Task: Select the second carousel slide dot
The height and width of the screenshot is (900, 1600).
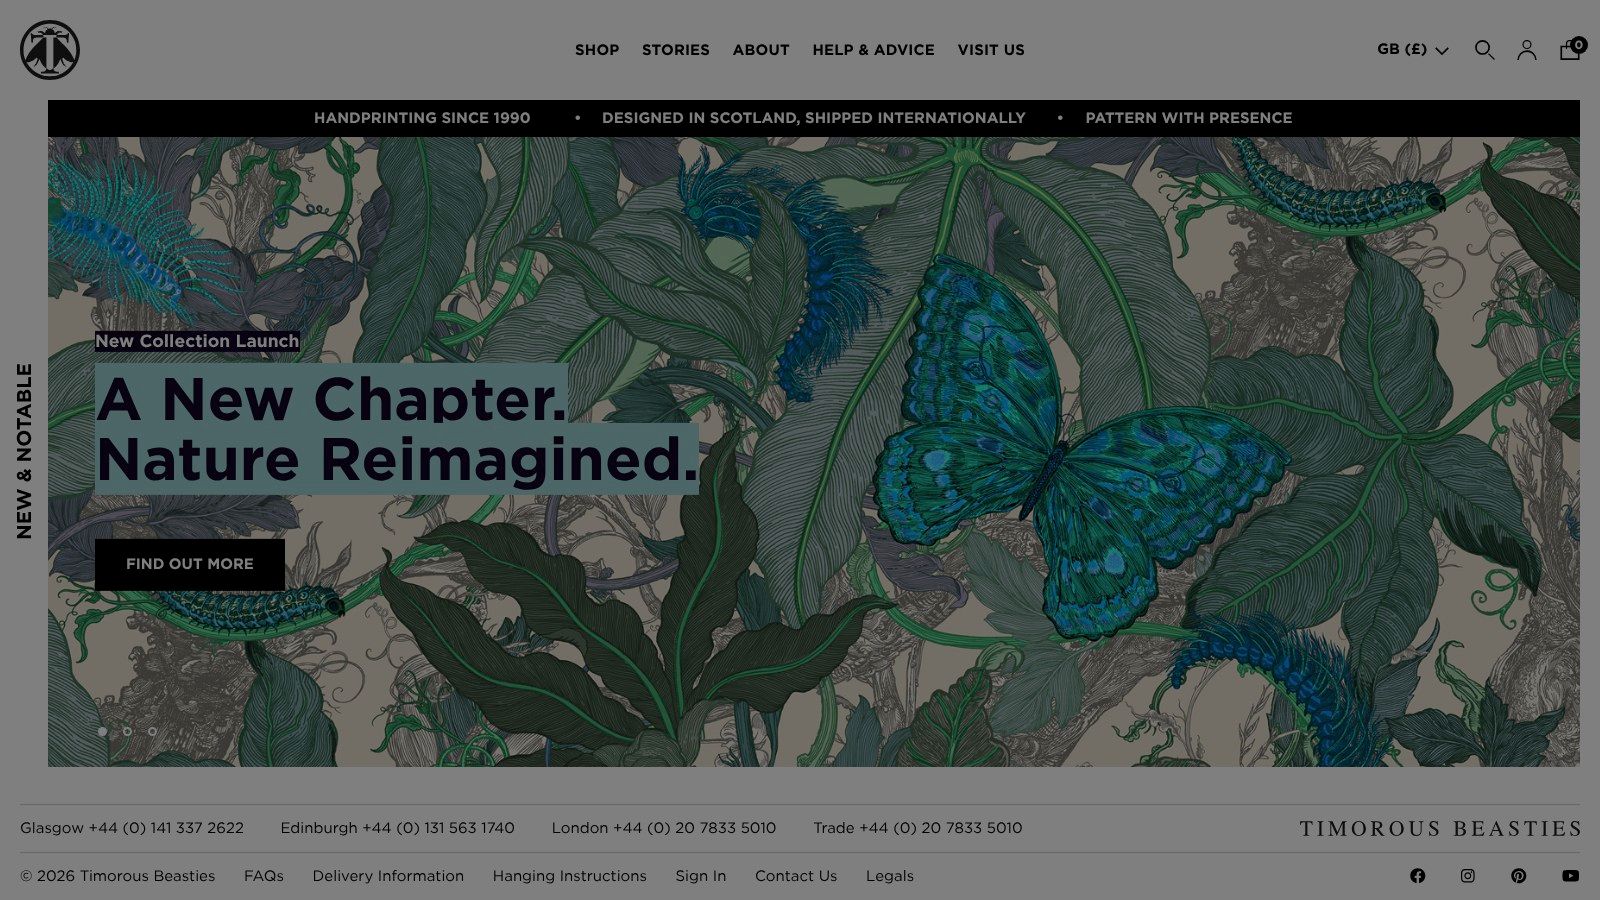Action: click(127, 731)
